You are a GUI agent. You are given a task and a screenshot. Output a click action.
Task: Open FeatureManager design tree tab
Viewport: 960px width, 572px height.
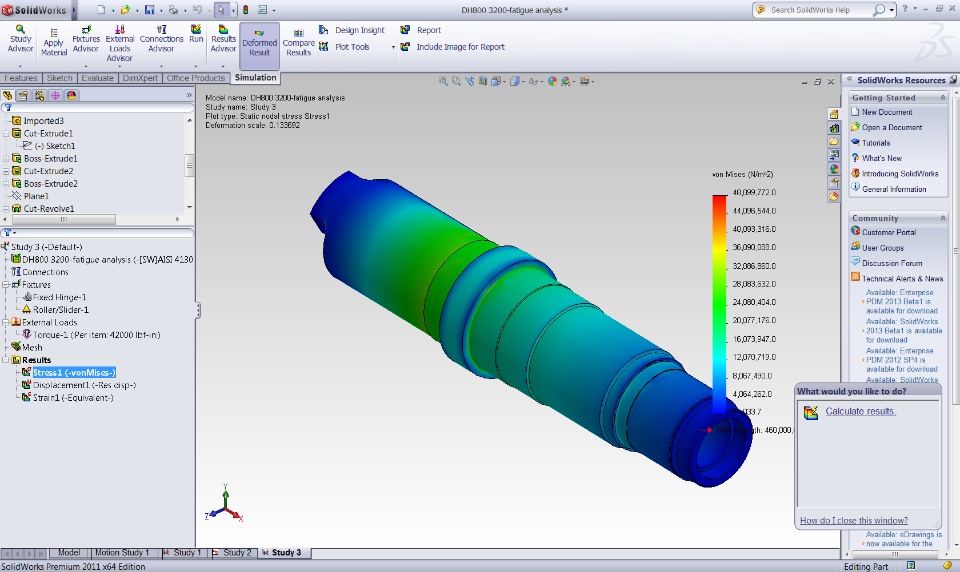click(x=7, y=96)
